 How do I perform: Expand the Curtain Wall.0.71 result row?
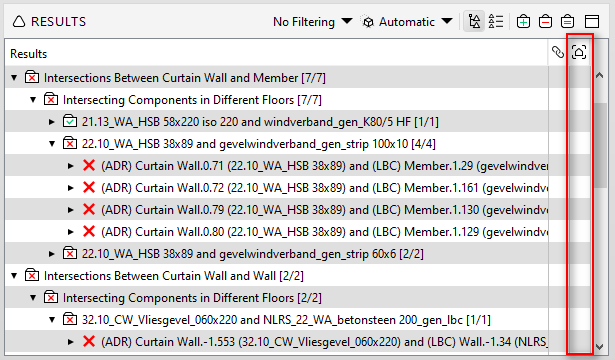click(x=71, y=166)
